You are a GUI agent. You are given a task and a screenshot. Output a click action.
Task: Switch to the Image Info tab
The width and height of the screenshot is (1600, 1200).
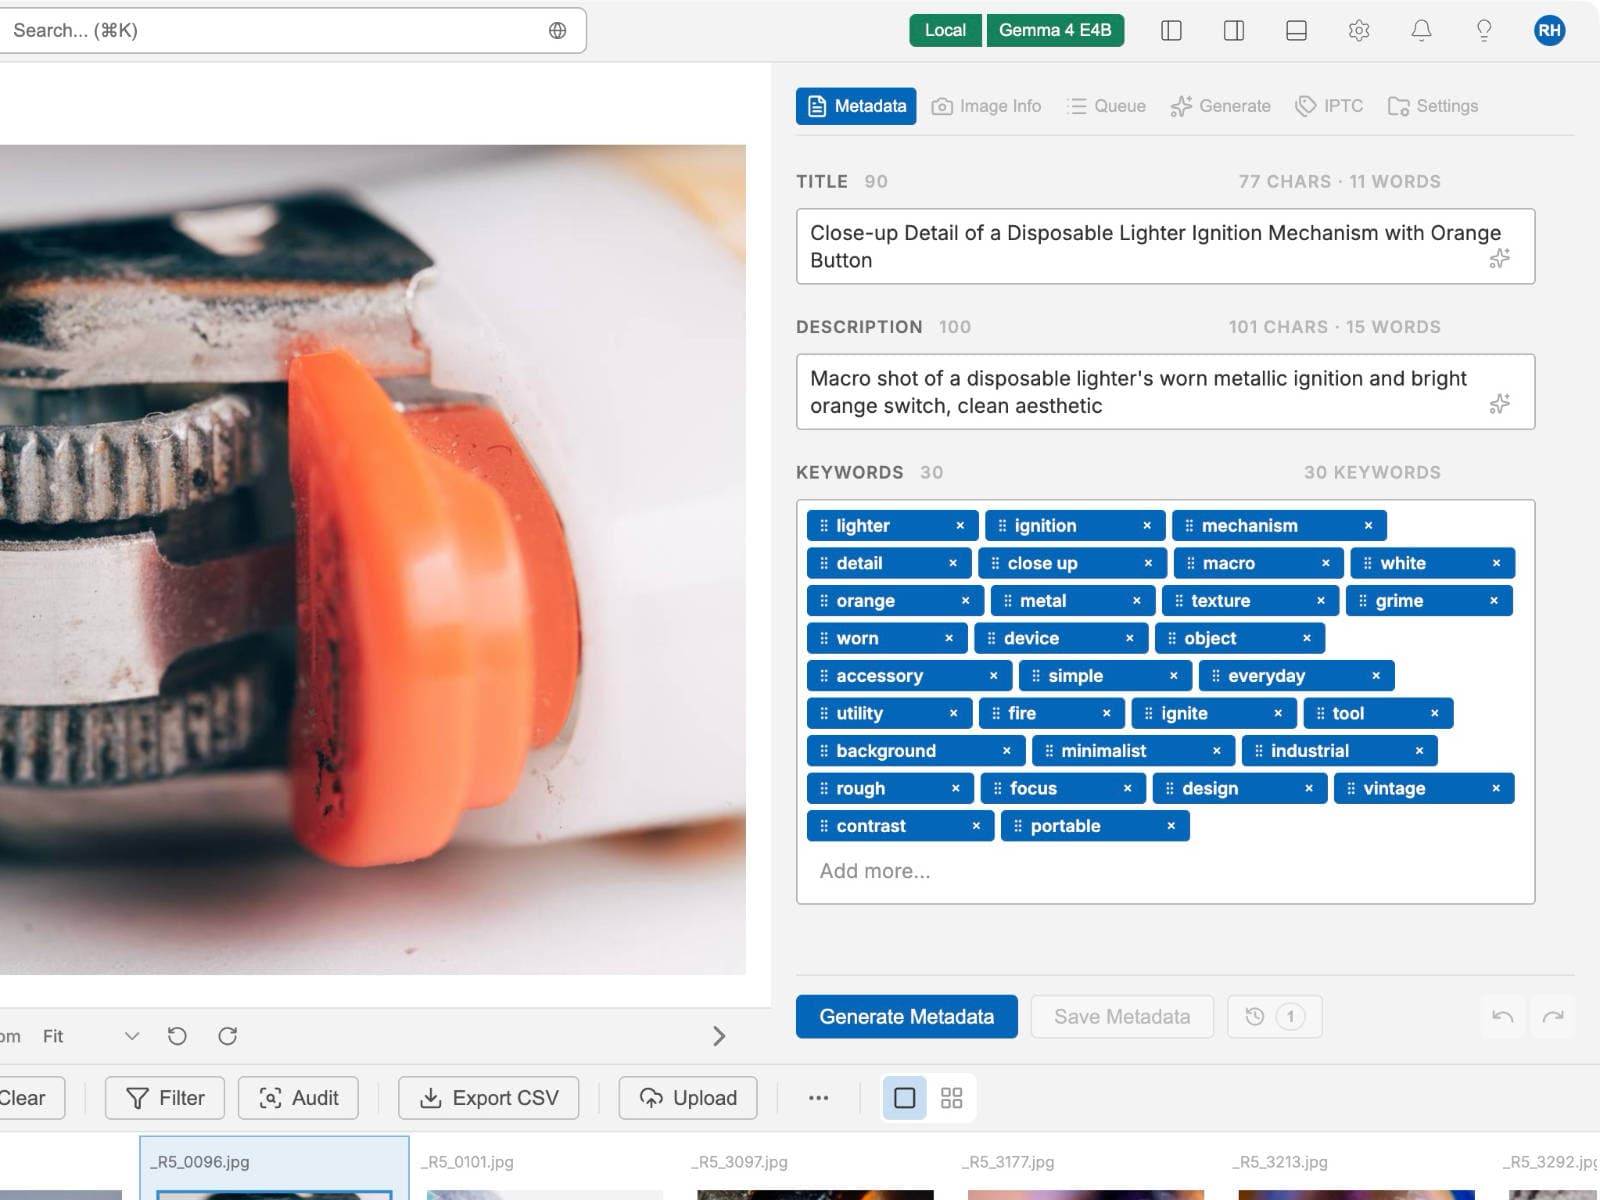click(x=986, y=106)
